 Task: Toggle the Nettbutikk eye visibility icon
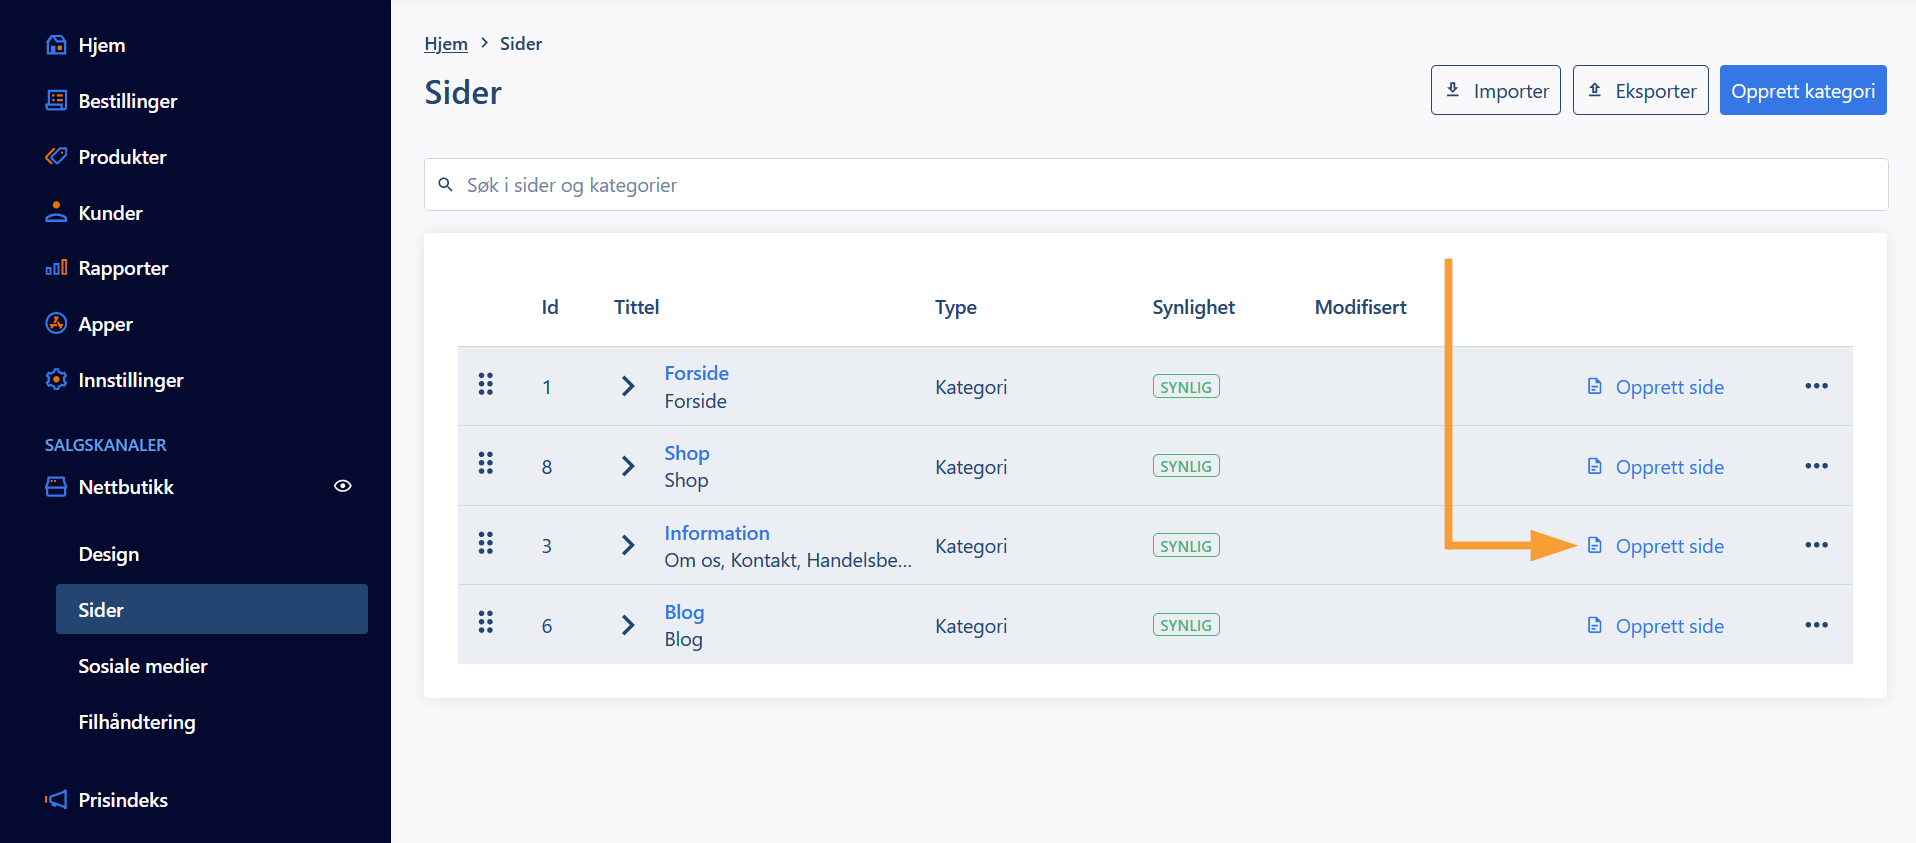[342, 486]
